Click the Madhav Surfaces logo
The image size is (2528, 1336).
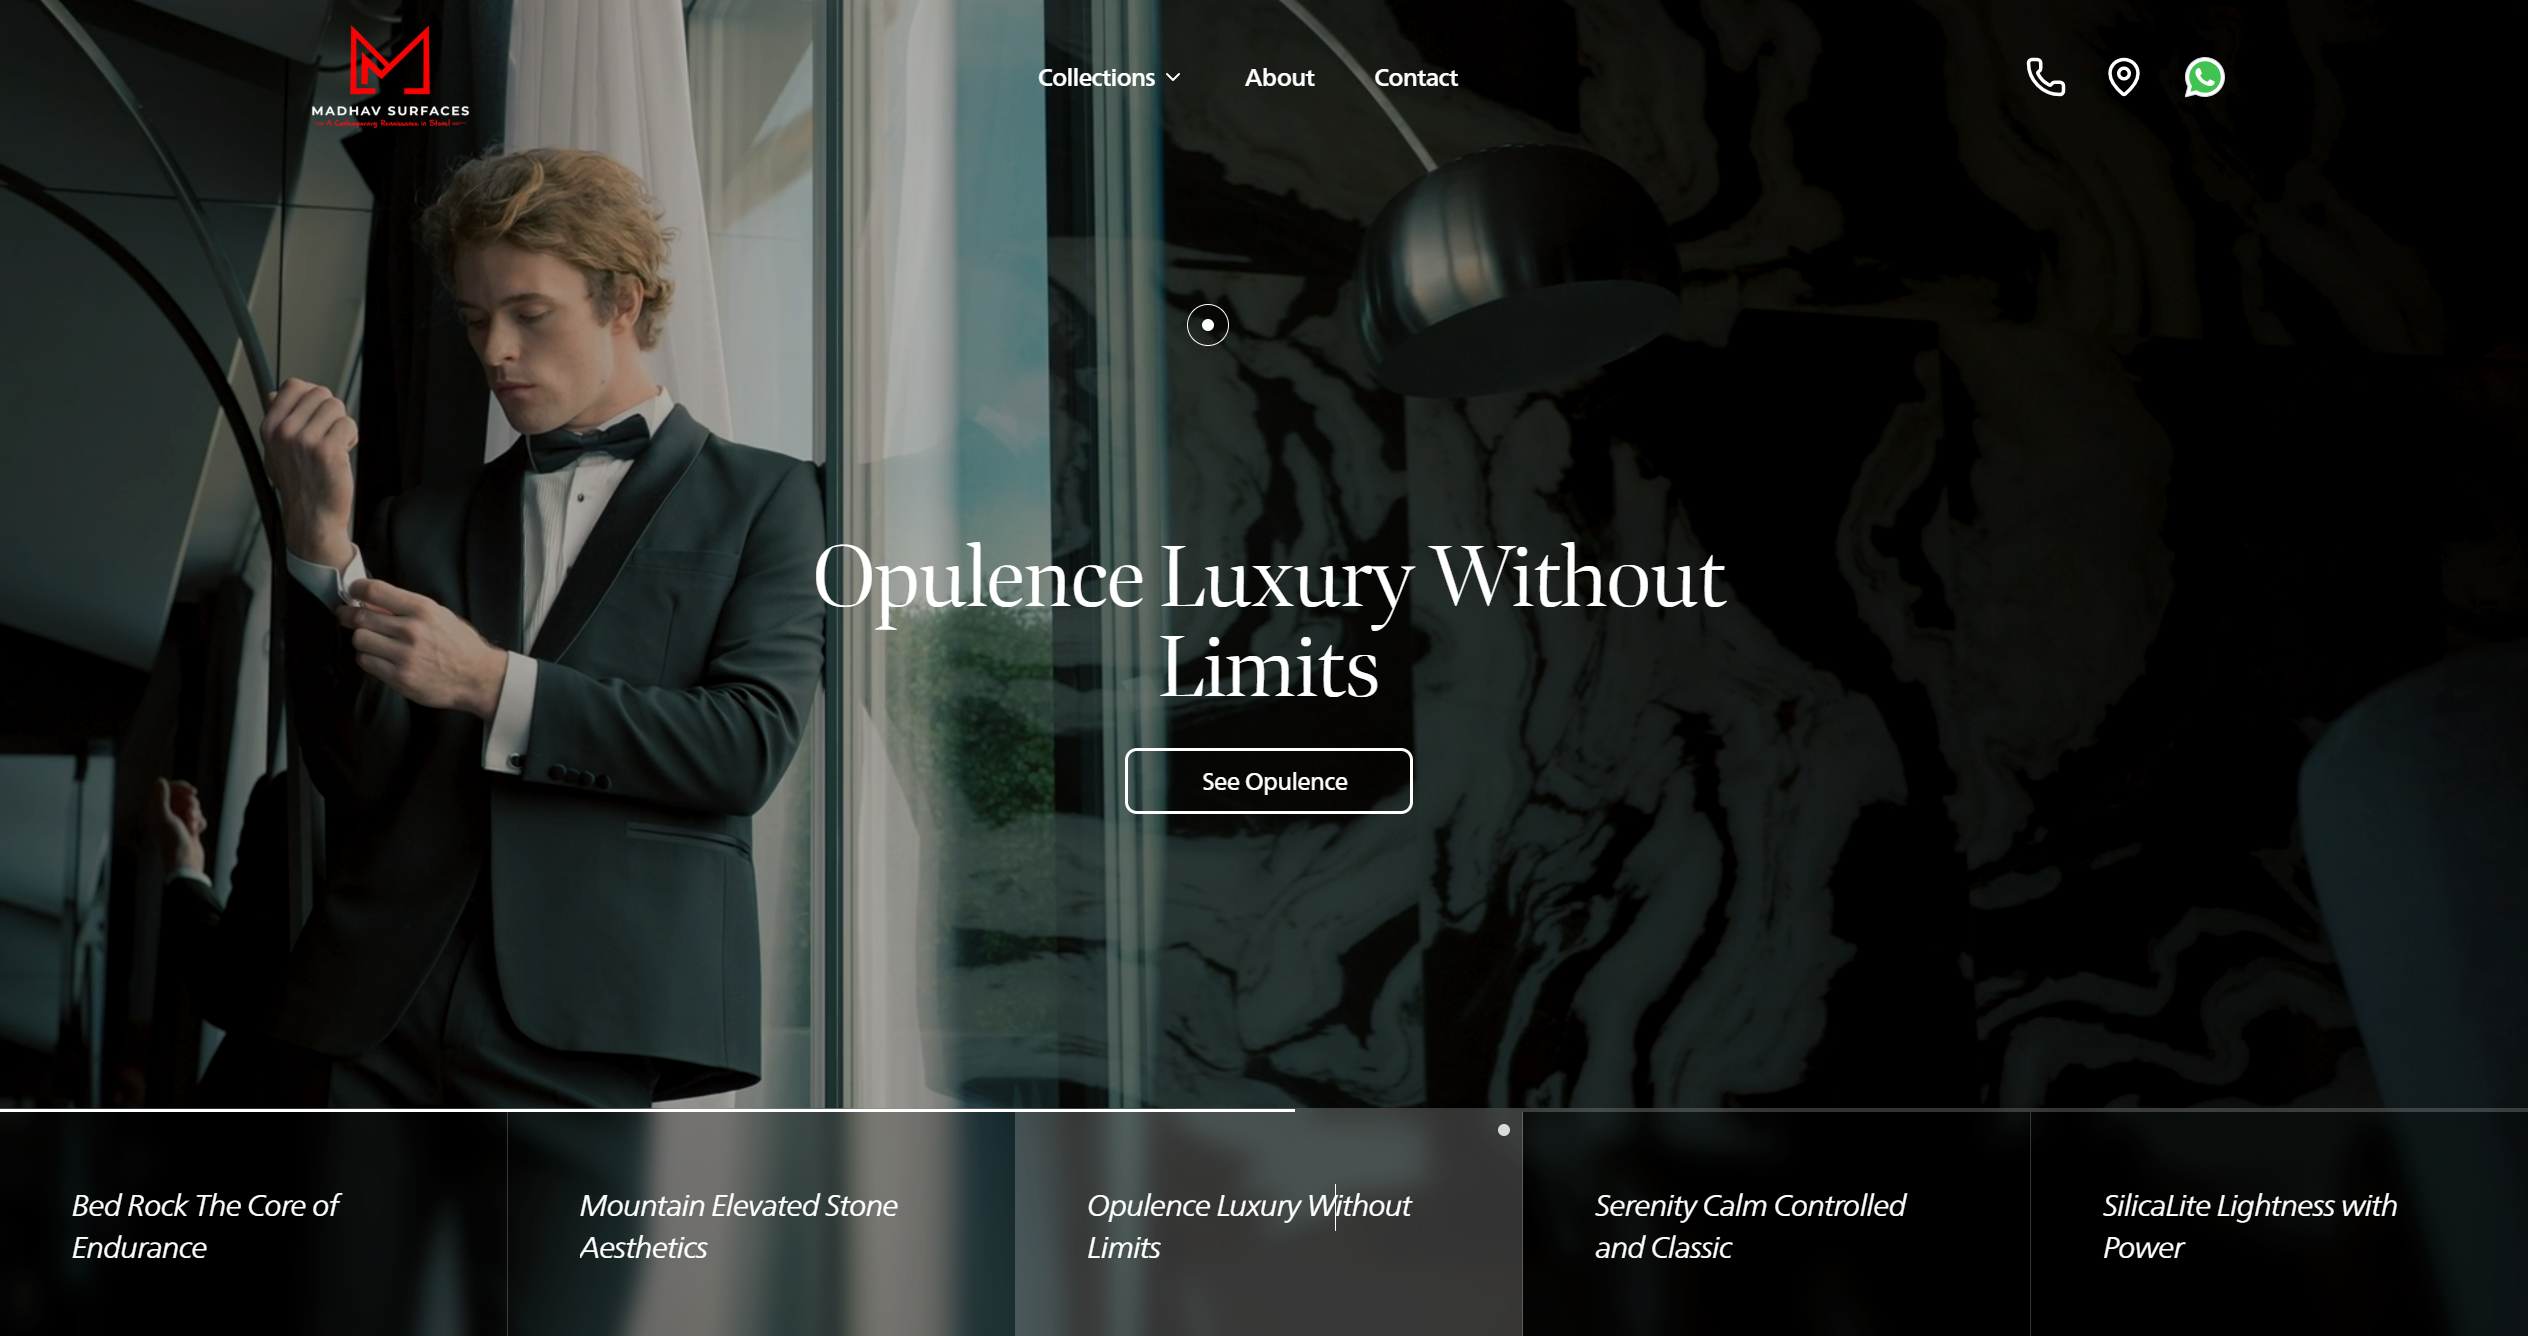(390, 76)
